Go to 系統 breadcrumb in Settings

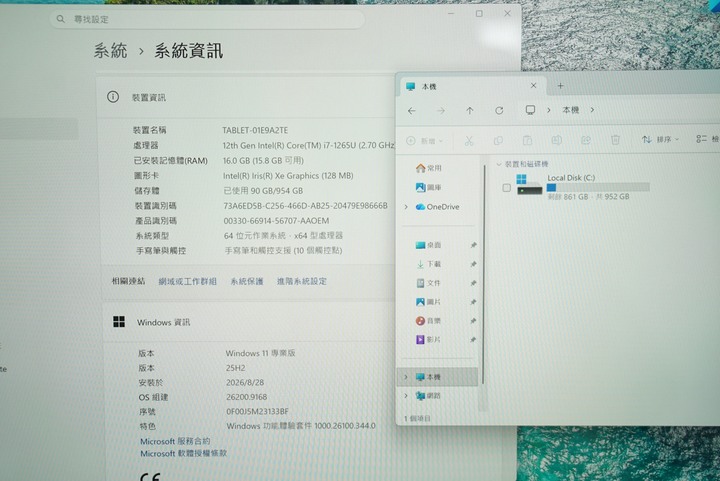tap(111, 50)
